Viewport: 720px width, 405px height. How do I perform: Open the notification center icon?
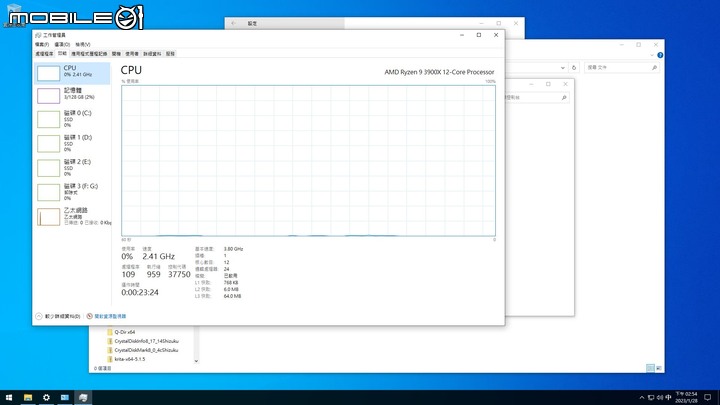pos(708,398)
